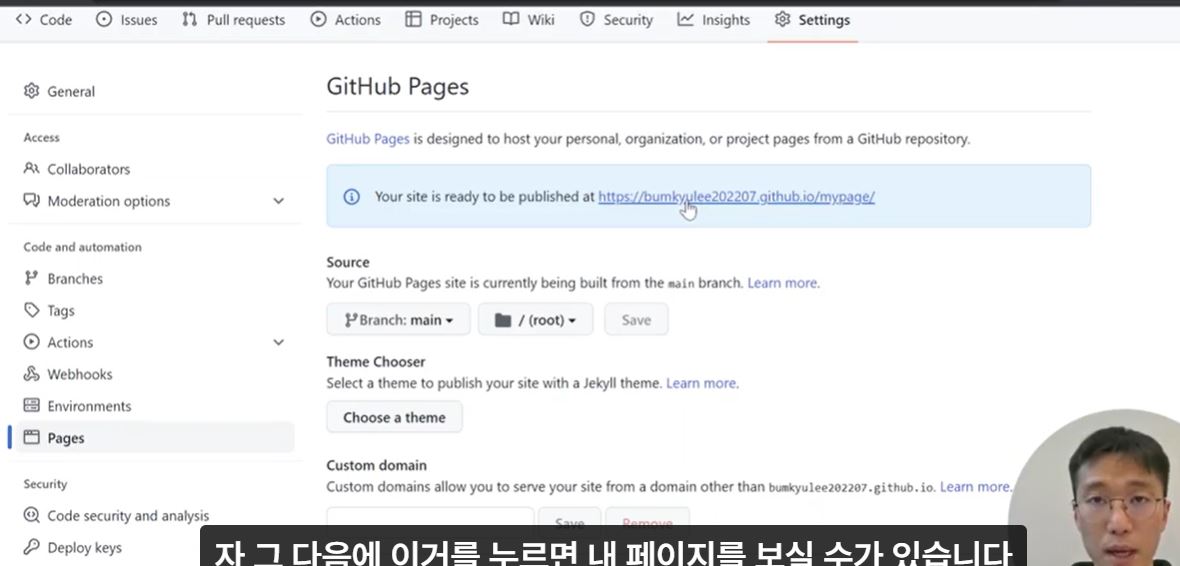Expand the sidebar Actions chevron

click(278, 342)
